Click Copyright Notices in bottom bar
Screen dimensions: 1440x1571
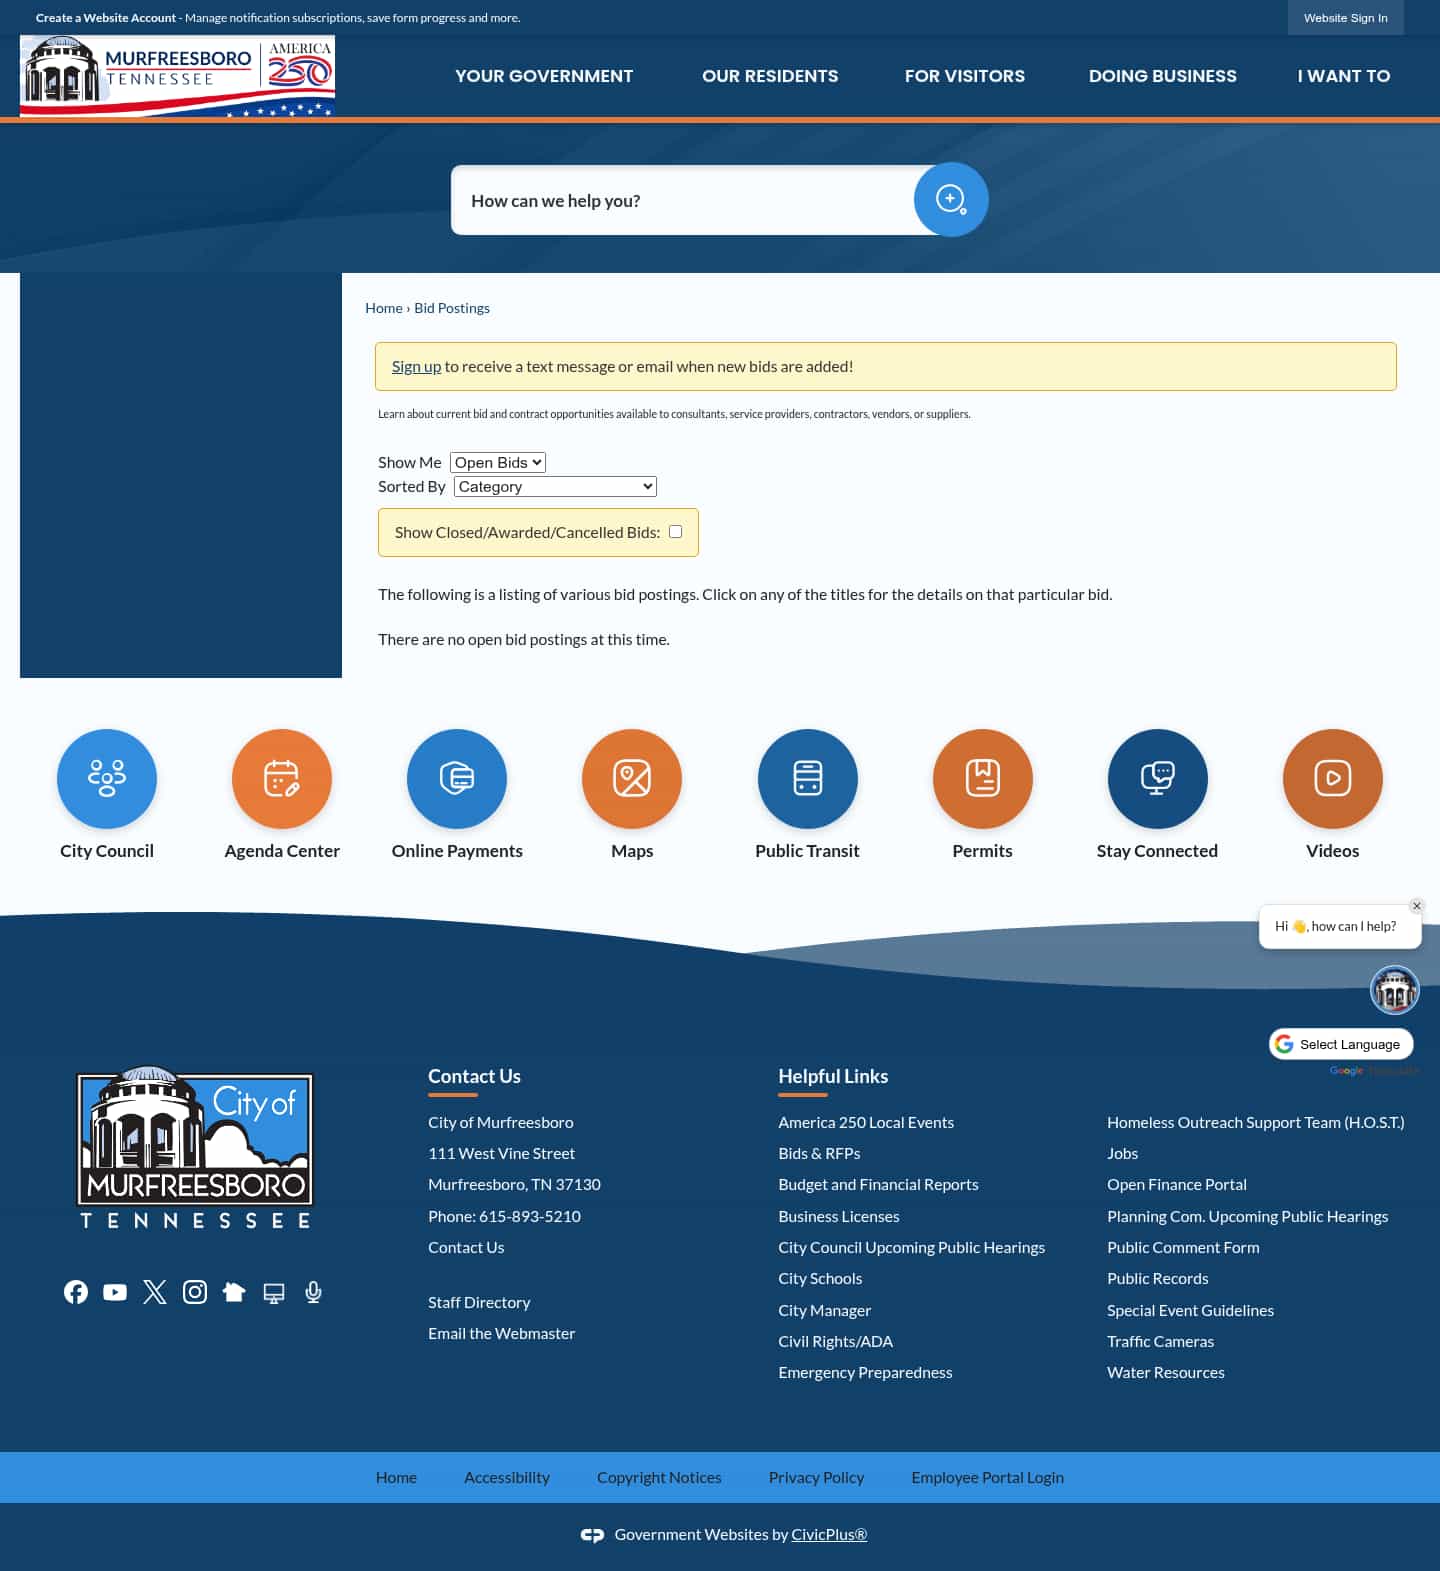click(x=659, y=1477)
